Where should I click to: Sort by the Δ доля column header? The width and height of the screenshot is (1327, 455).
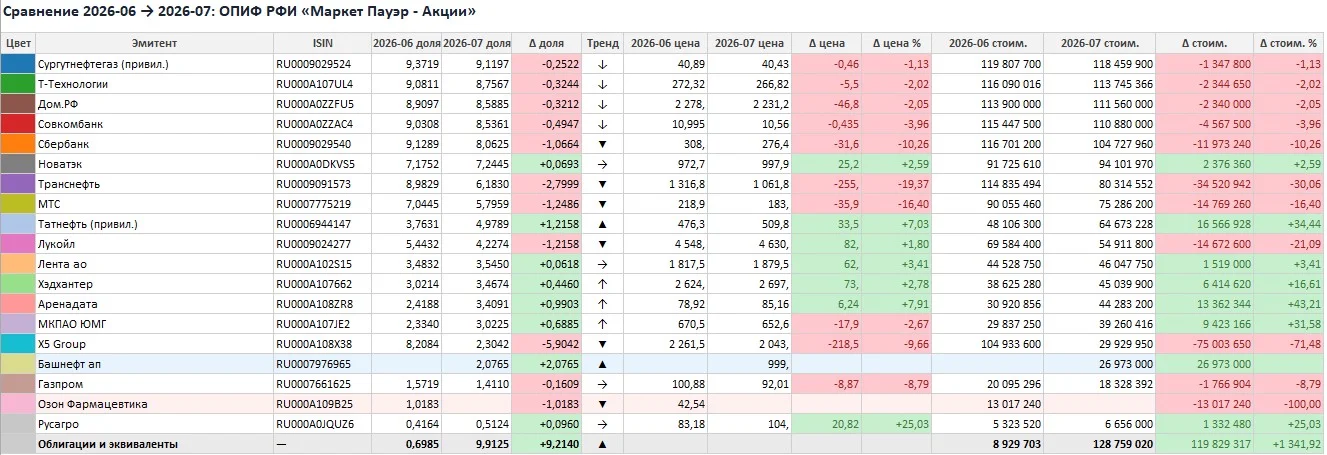tap(547, 43)
